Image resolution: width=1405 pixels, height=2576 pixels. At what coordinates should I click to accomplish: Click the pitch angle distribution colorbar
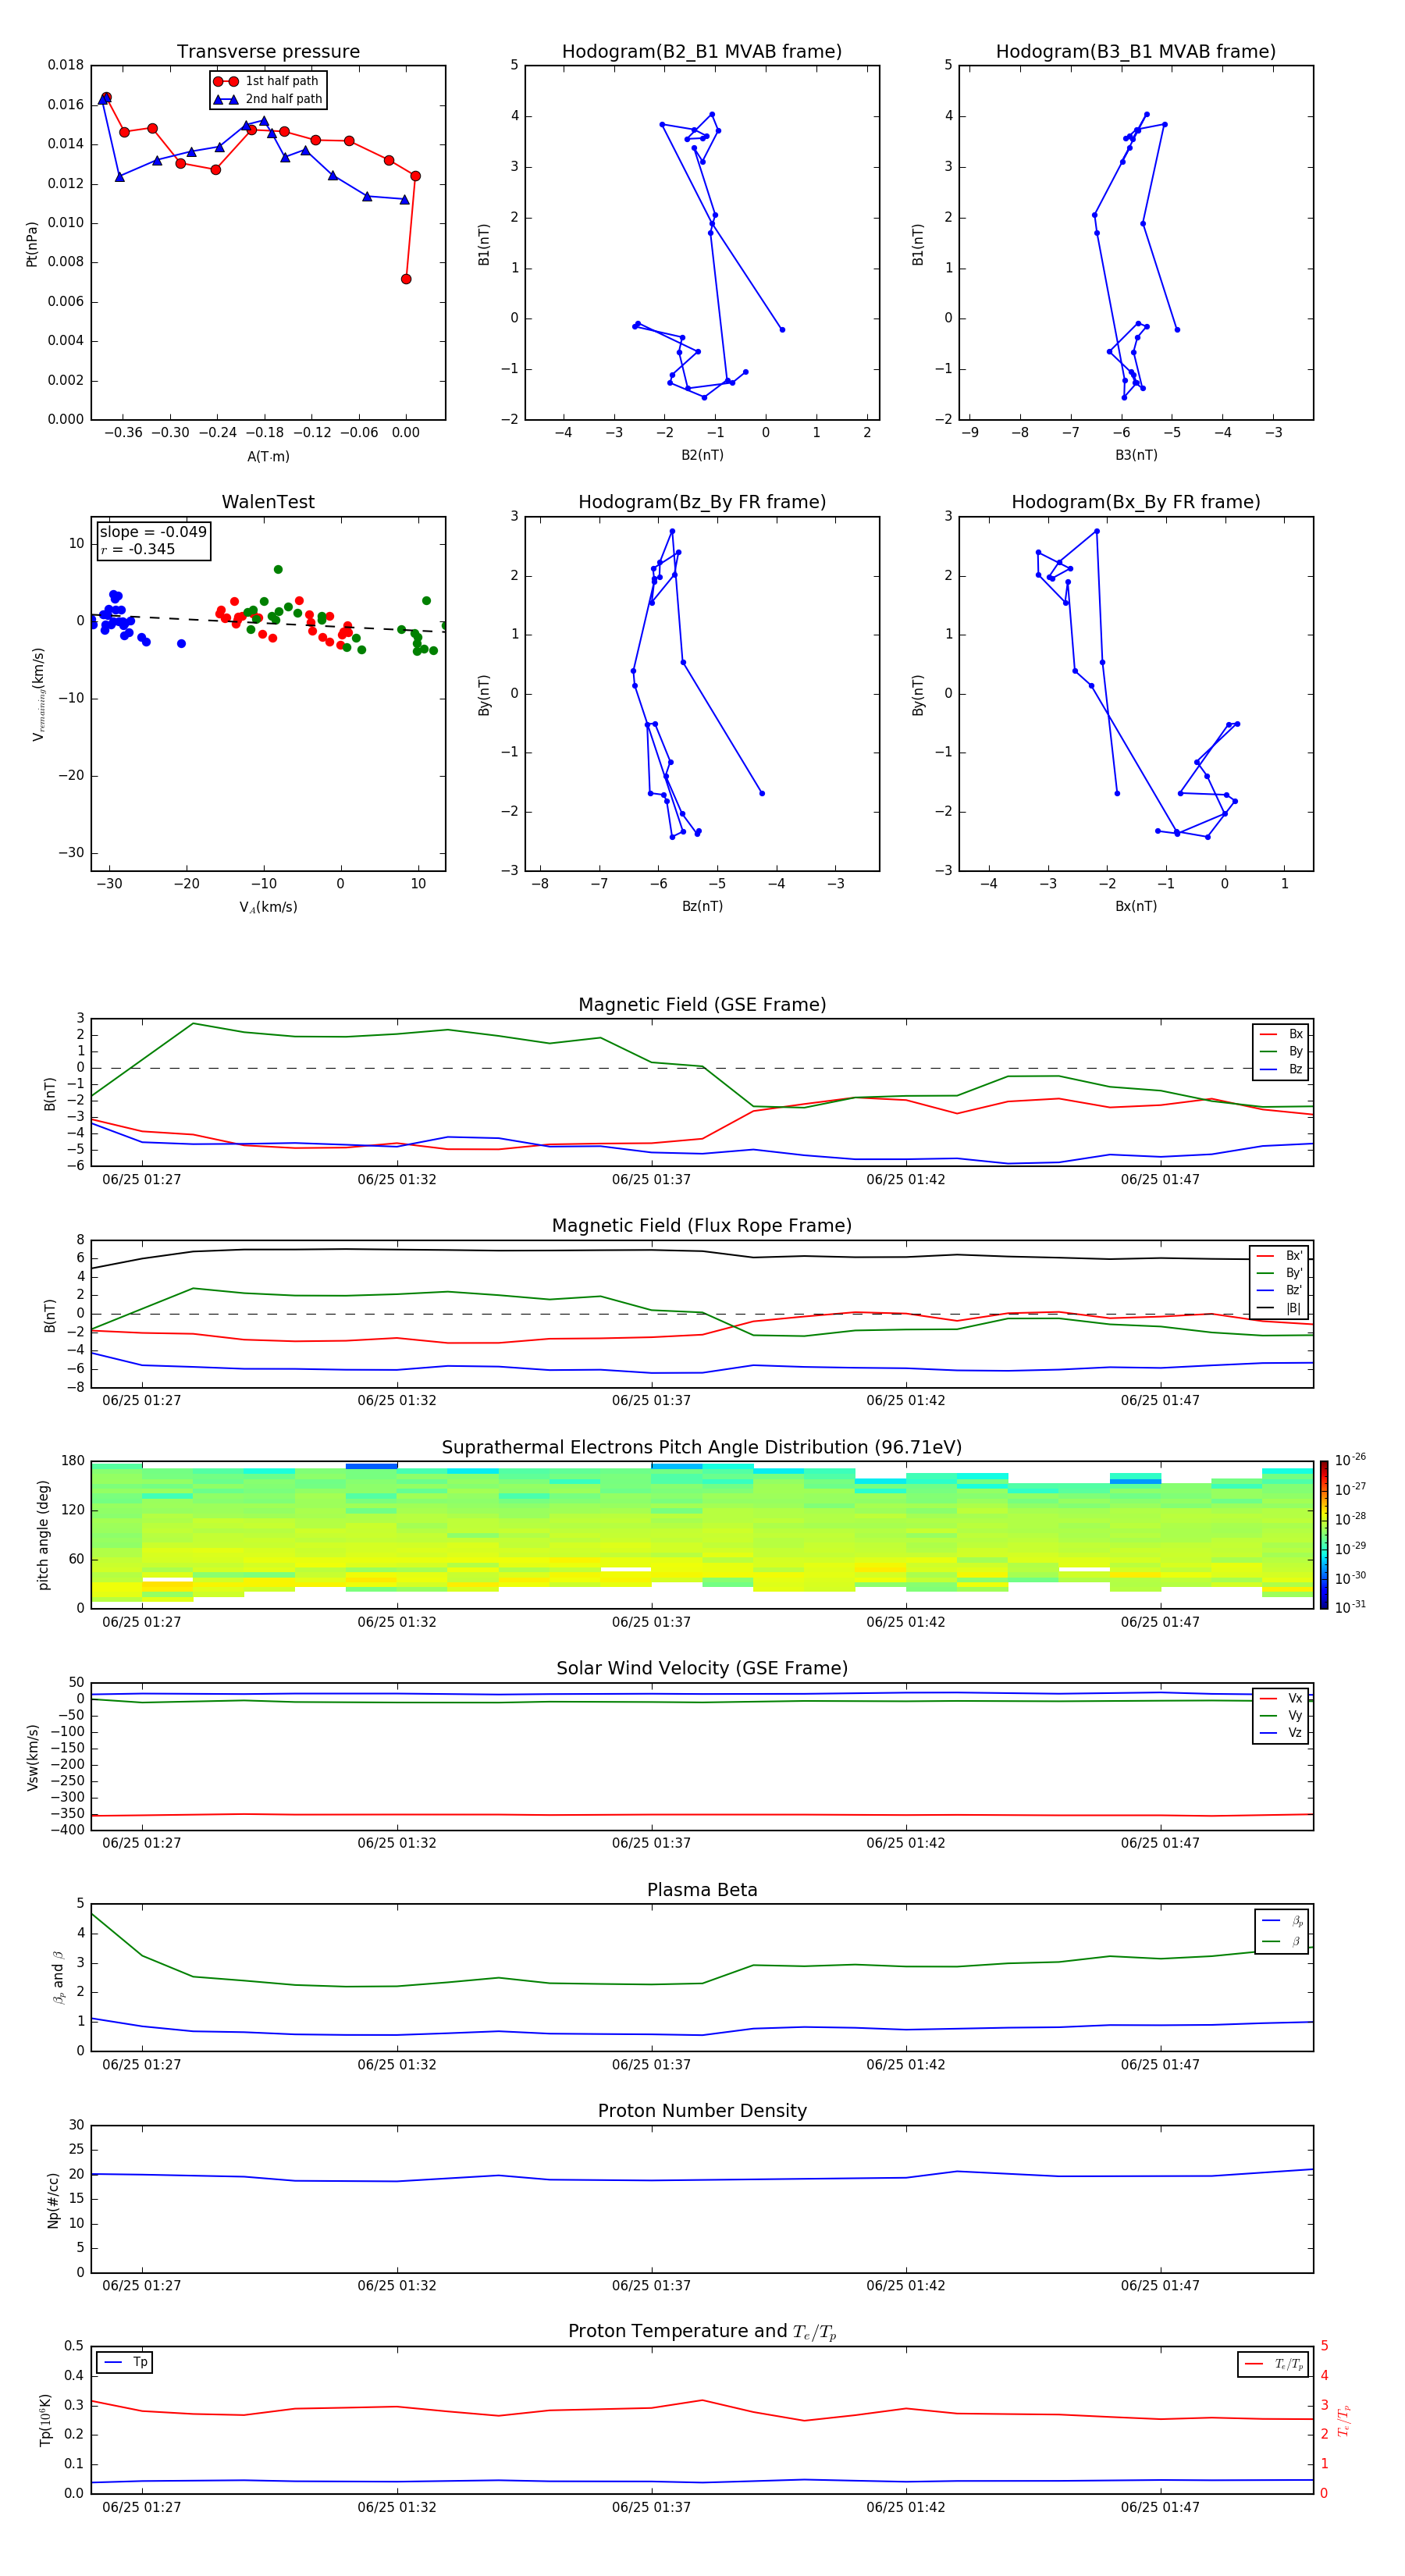click(x=1324, y=1535)
